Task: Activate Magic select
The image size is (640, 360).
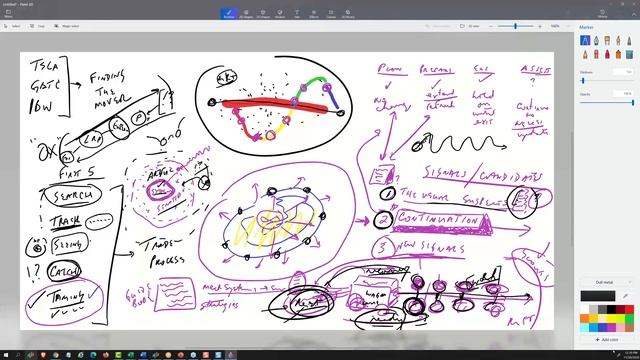Action: point(67,26)
